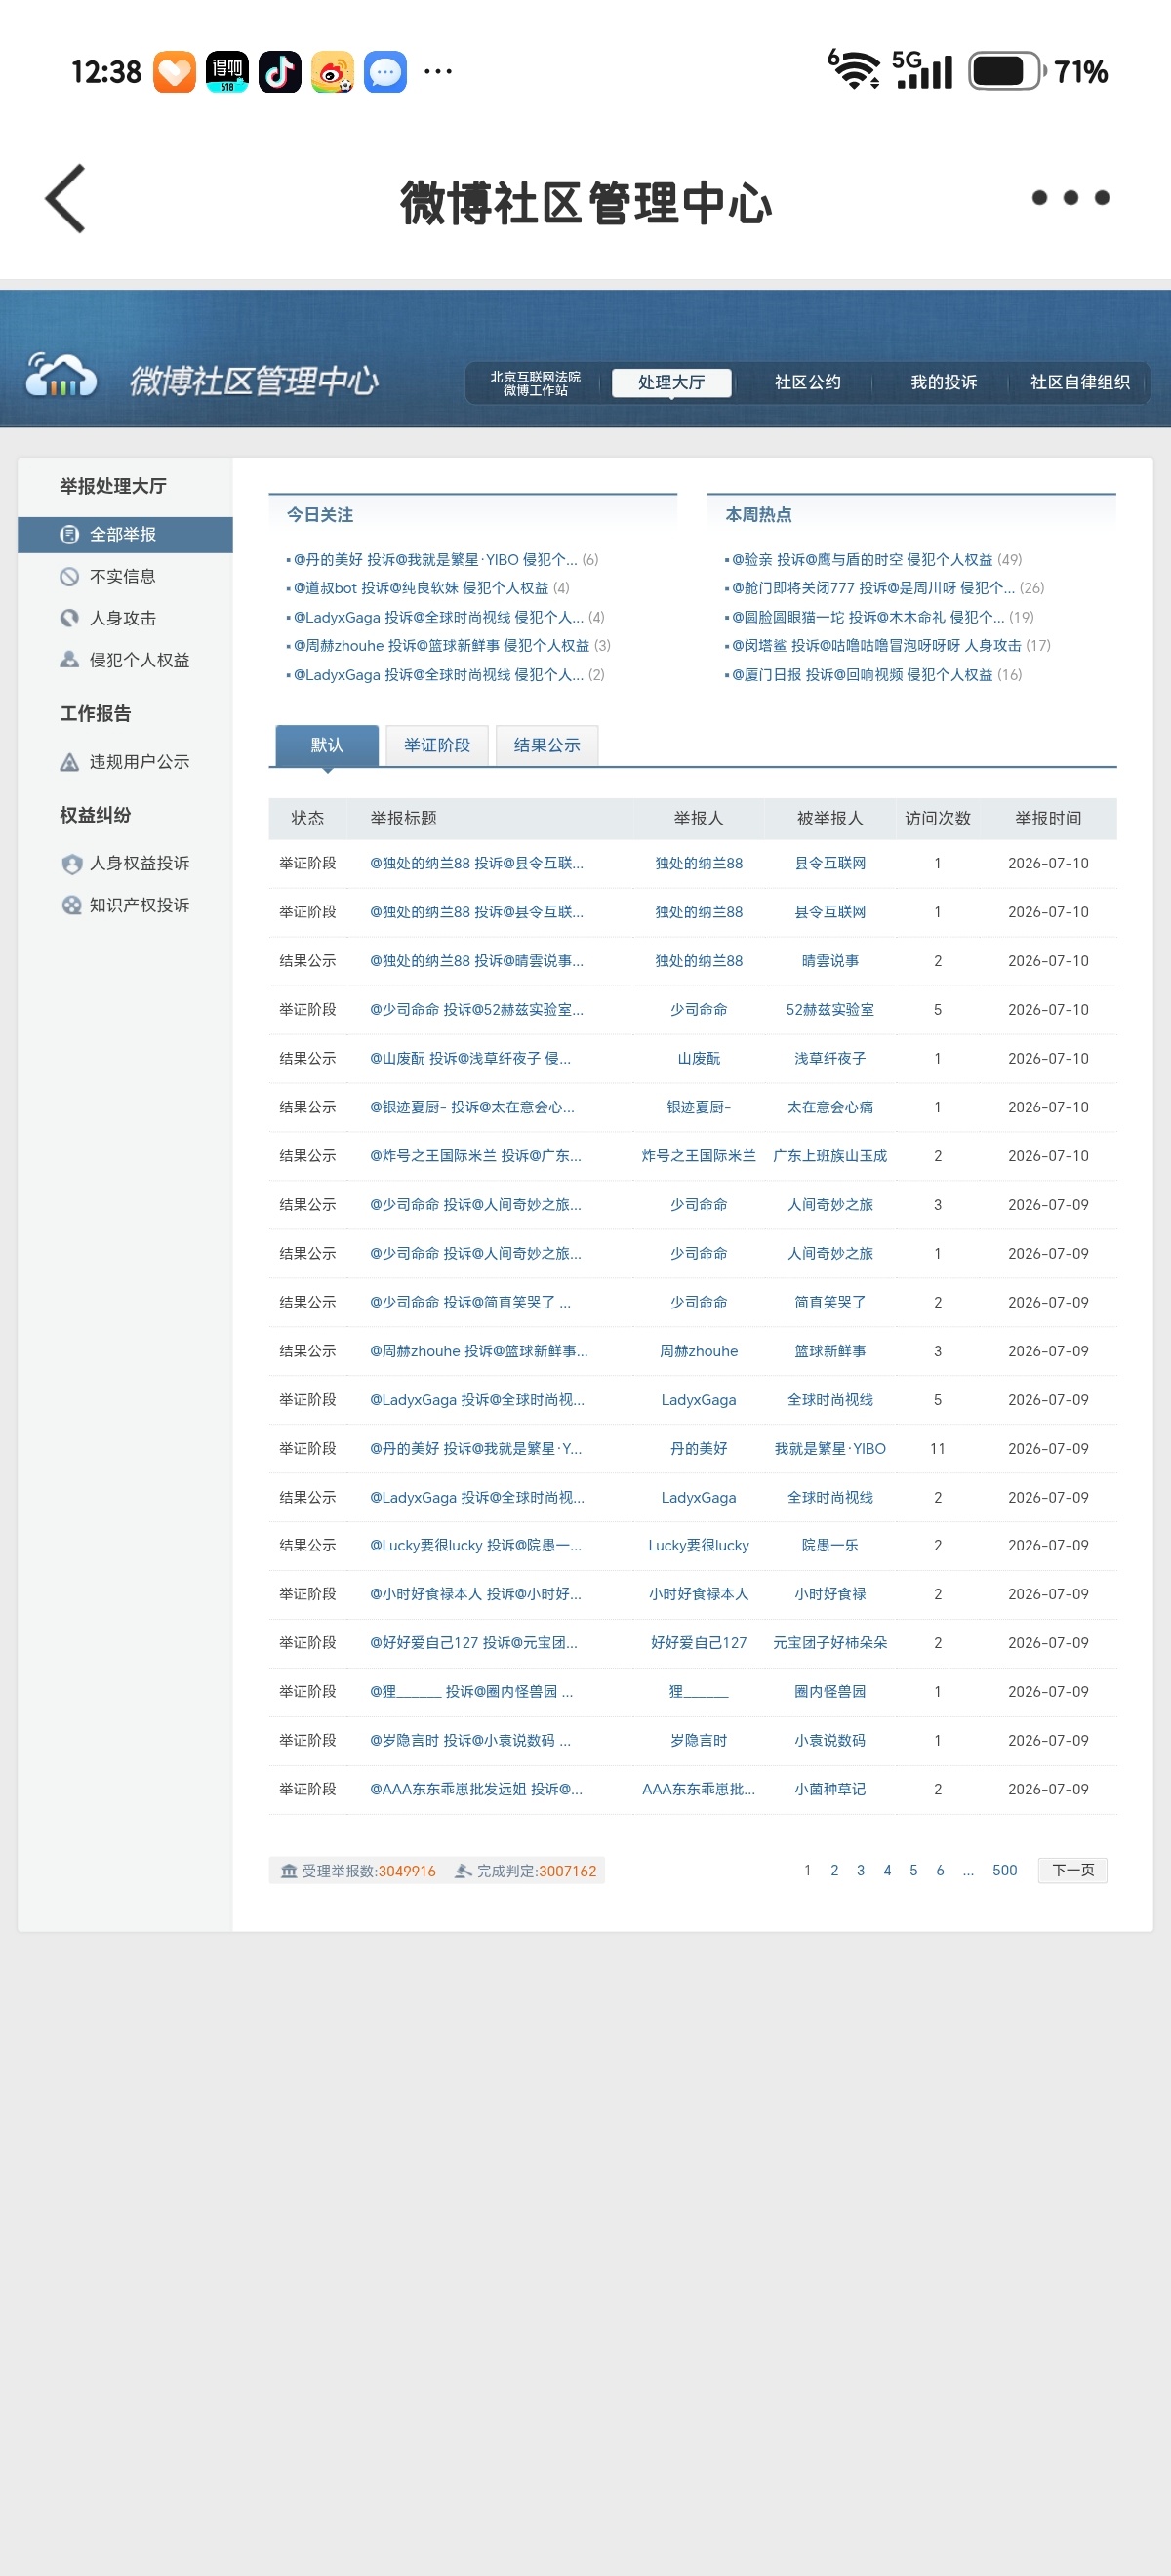
Task: Open report @Lucky要很lucky 投诉@院愚一
Action: pyautogui.click(x=475, y=1546)
